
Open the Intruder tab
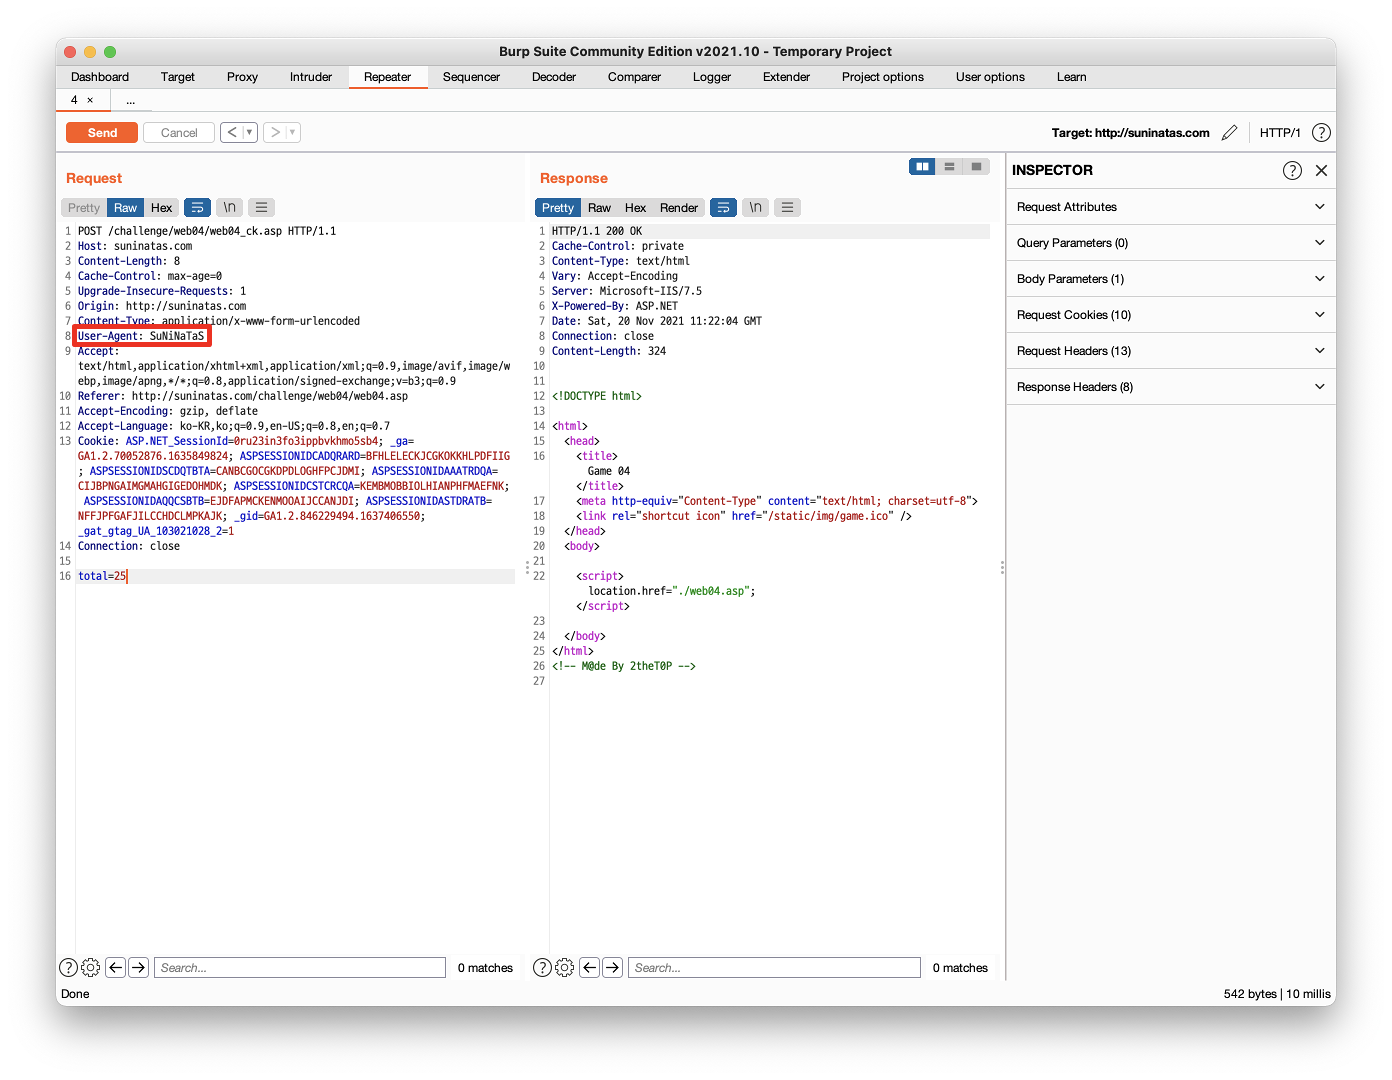click(311, 77)
